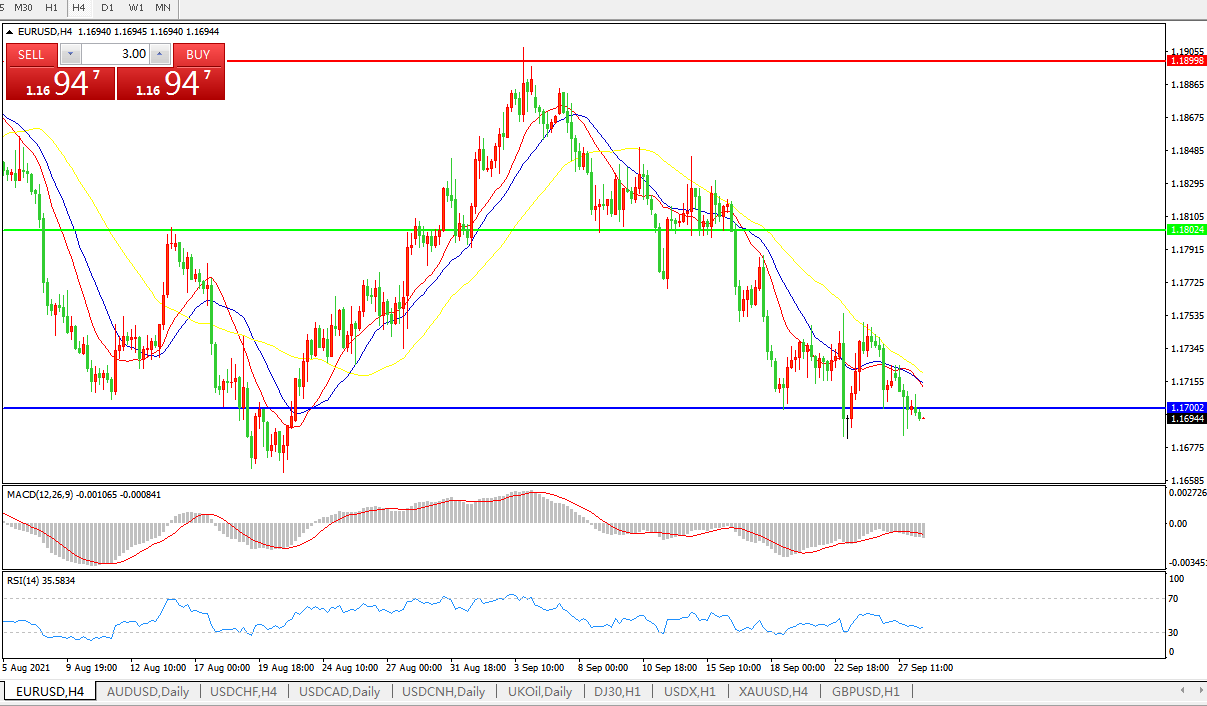
Task: Click the 3.00 volume input field
Action: 115,54
